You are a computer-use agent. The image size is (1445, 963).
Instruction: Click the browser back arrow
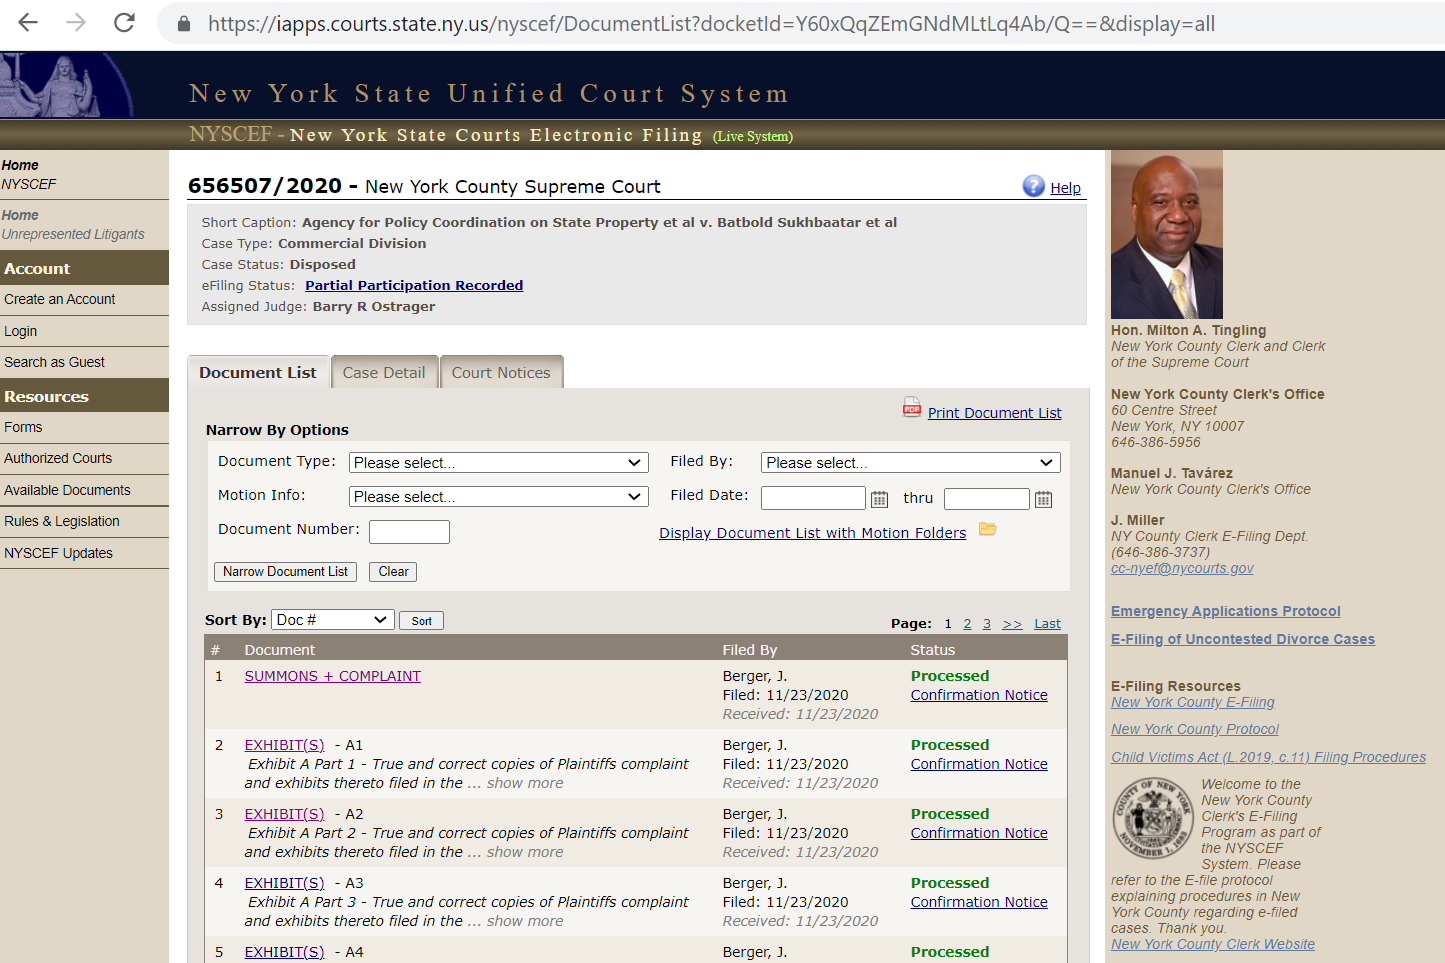(28, 23)
